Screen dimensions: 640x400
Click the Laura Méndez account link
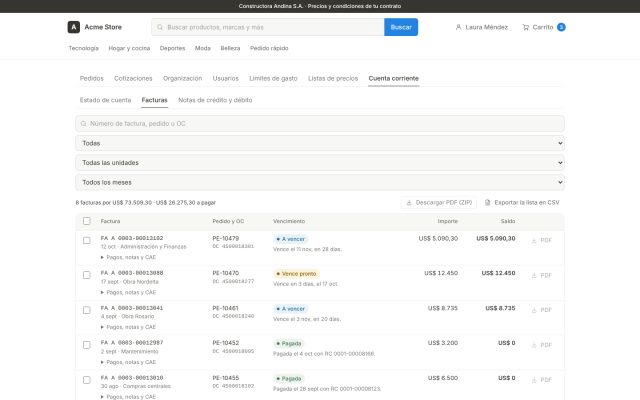tap(482, 27)
